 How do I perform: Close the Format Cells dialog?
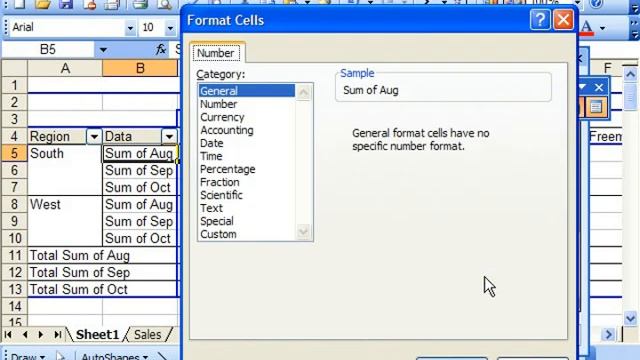pyautogui.click(x=563, y=20)
